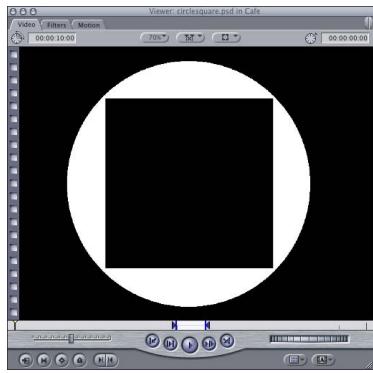
Task: Switch to the Motion tab
Action: coord(89,25)
